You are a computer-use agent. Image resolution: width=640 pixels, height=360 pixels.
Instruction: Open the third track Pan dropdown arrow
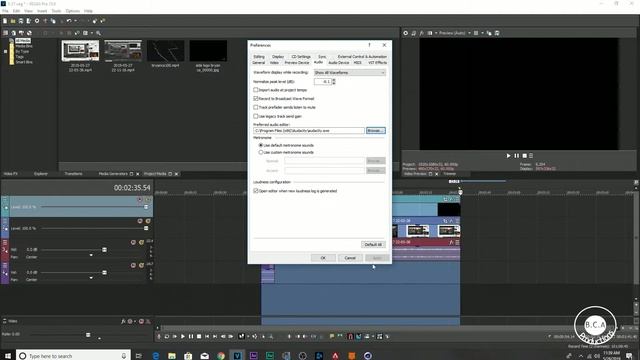[91, 255]
